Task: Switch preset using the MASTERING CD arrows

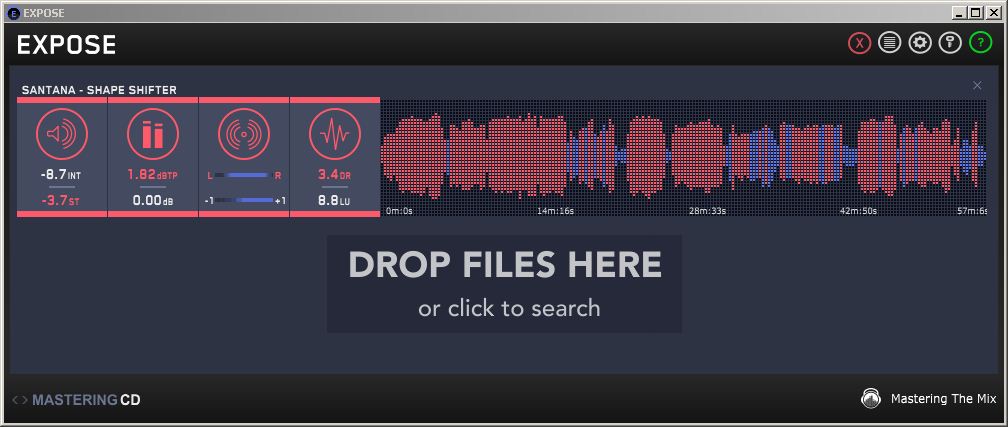Action: coord(20,400)
